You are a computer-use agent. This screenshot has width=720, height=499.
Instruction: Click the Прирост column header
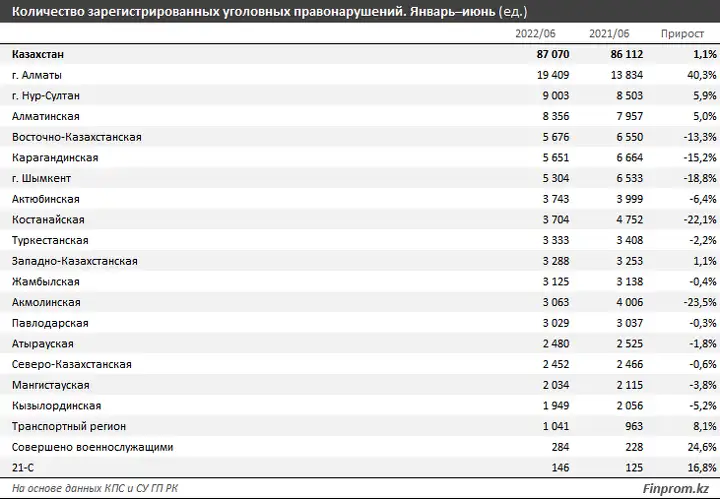[x=682, y=34]
